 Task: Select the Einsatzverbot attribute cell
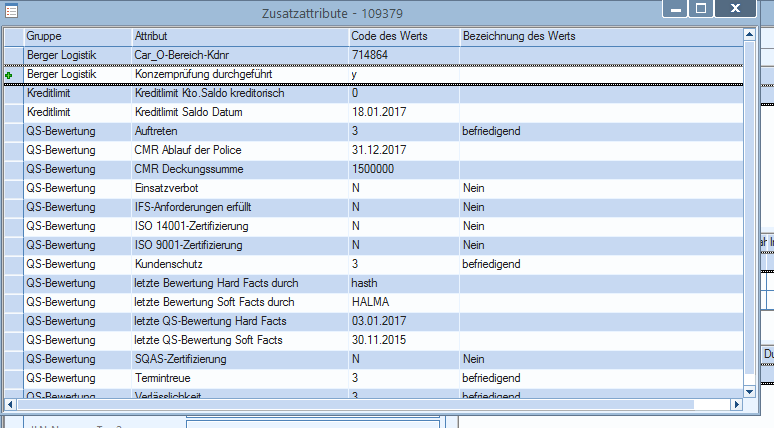coord(240,188)
